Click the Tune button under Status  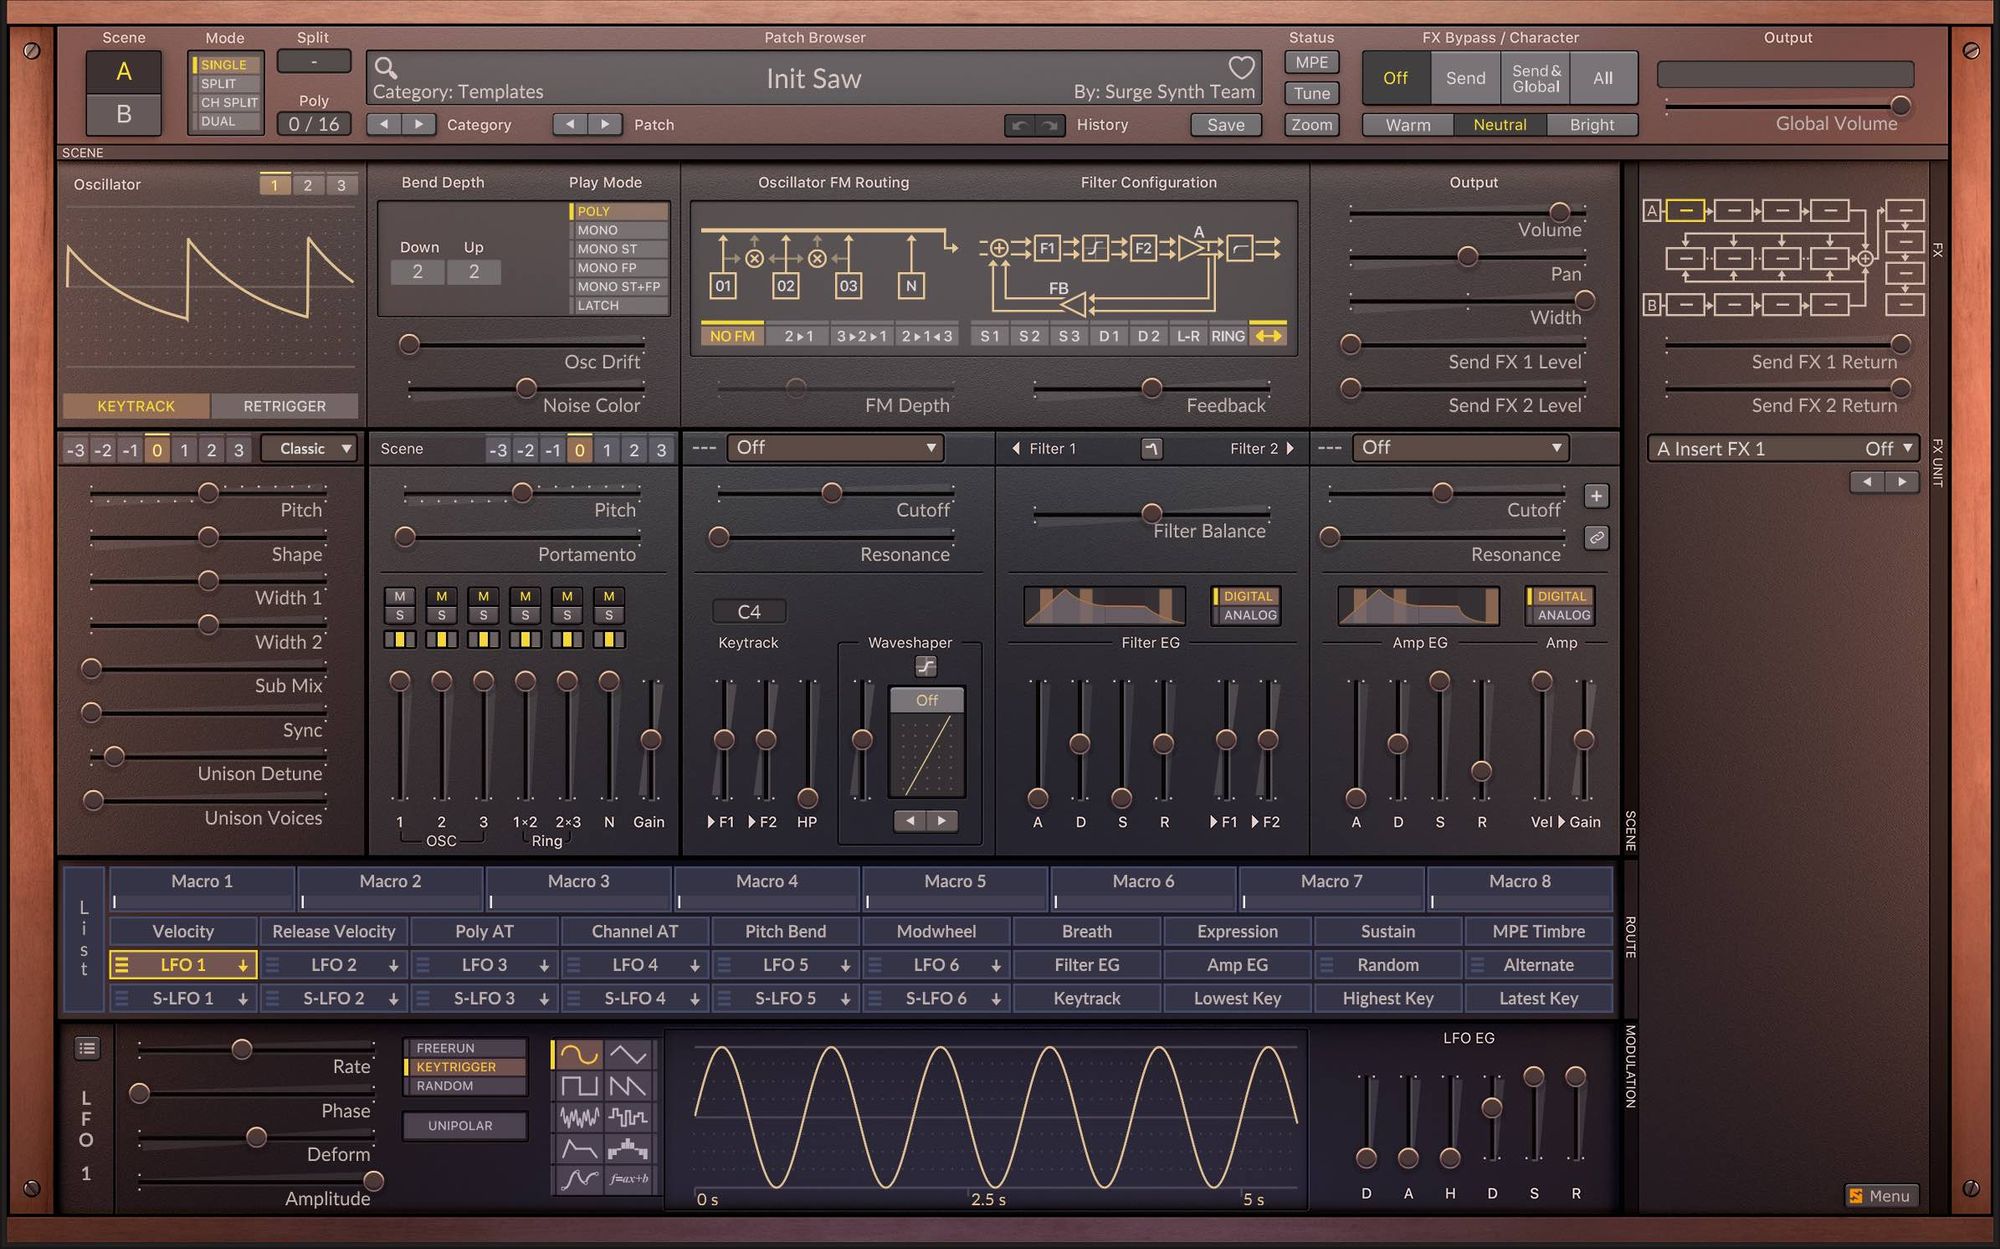click(1310, 93)
